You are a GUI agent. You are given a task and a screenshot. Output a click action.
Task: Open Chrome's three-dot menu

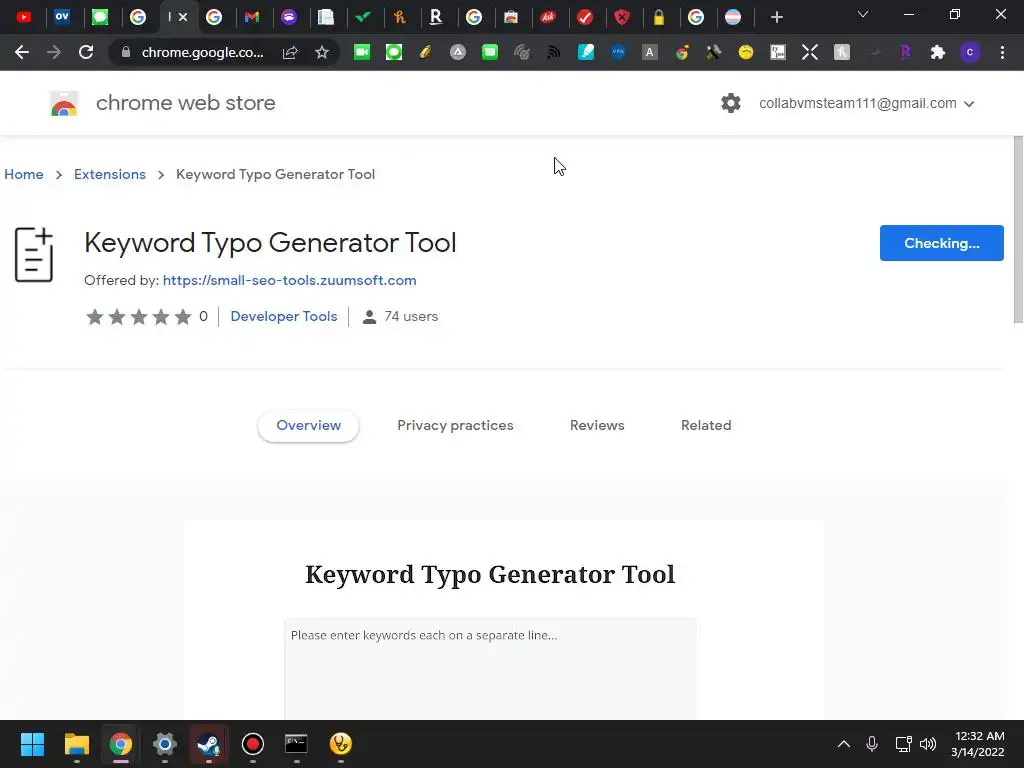(x=1002, y=52)
